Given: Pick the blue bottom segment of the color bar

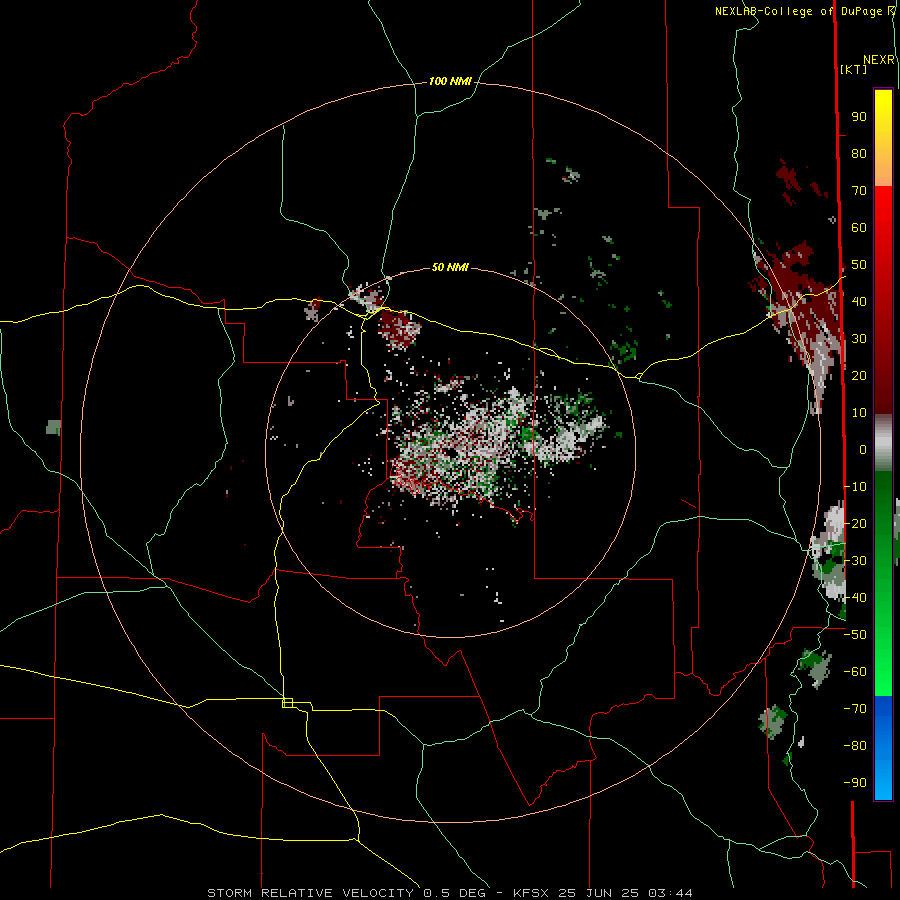Looking at the screenshot, I should [x=883, y=748].
